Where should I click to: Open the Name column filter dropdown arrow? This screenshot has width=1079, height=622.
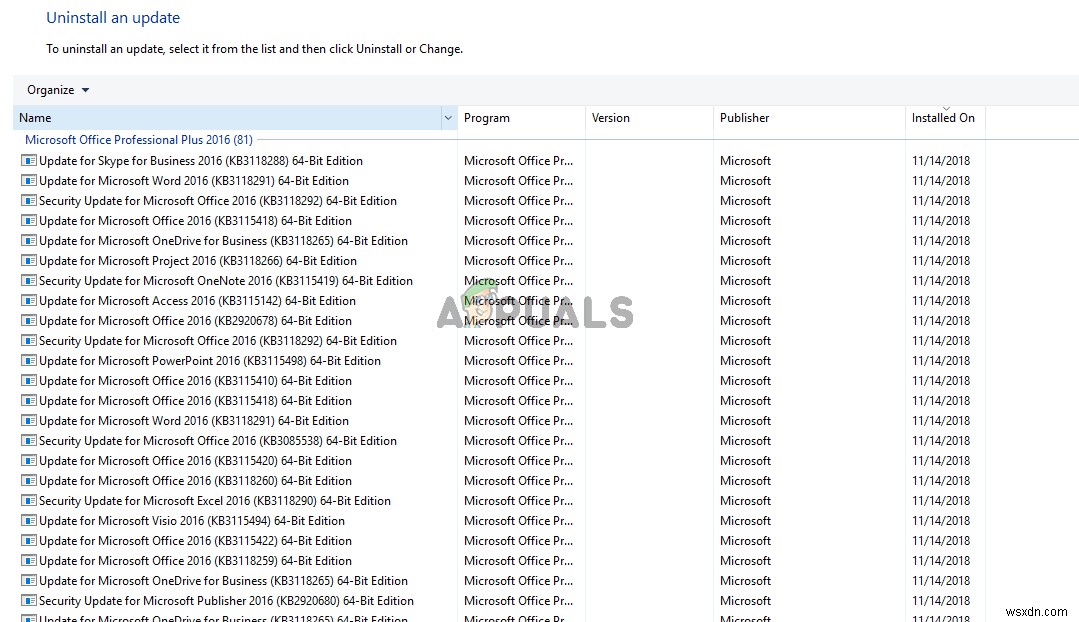click(x=448, y=118)
